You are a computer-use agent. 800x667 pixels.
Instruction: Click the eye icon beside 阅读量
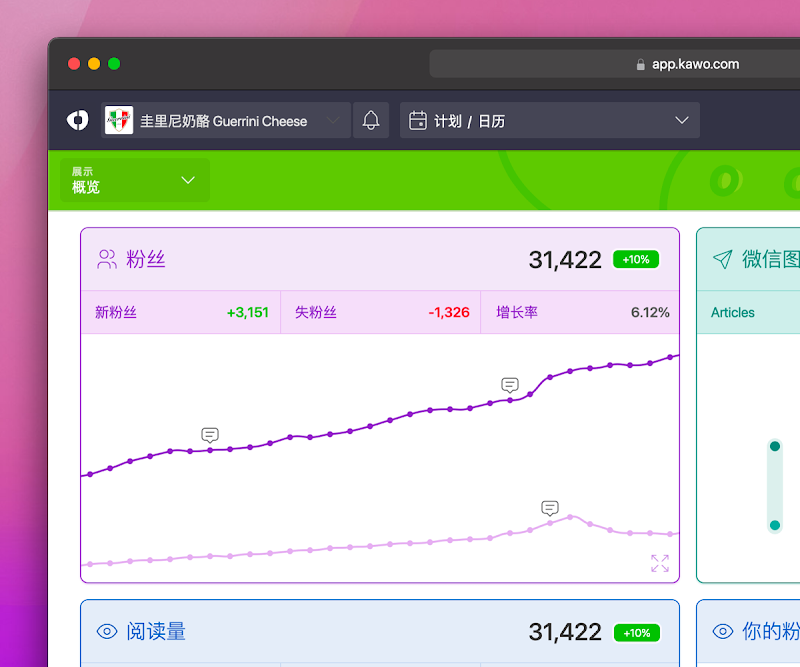coord(107,631)
